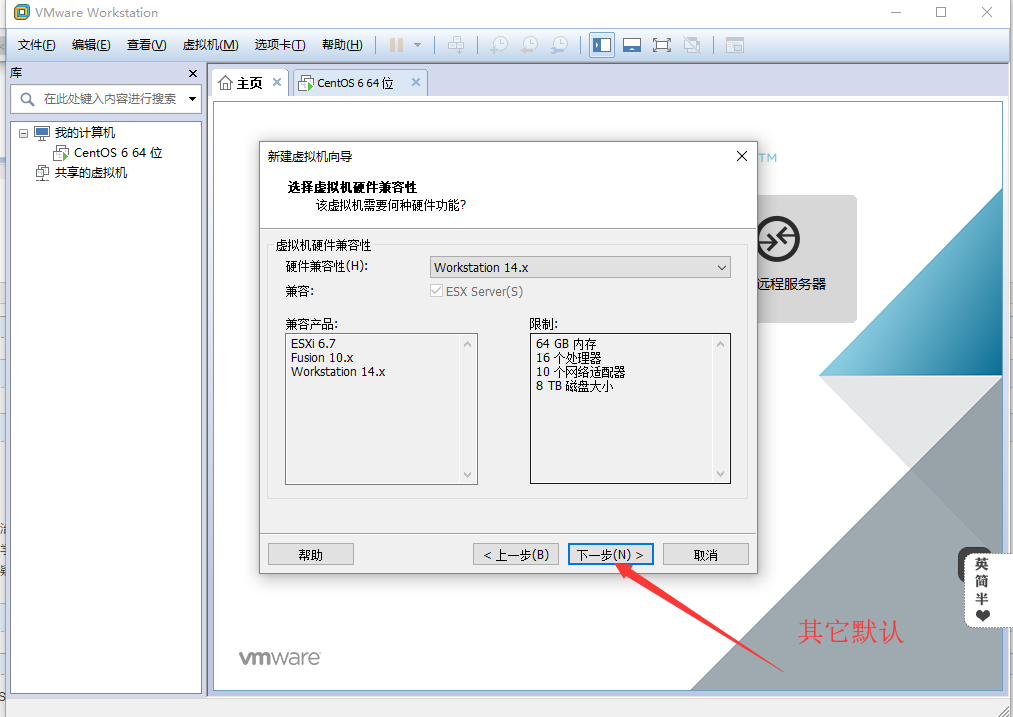Minimize the VMware Workstation window
The height and width of the screenshot is (717, 1013).
895,12
